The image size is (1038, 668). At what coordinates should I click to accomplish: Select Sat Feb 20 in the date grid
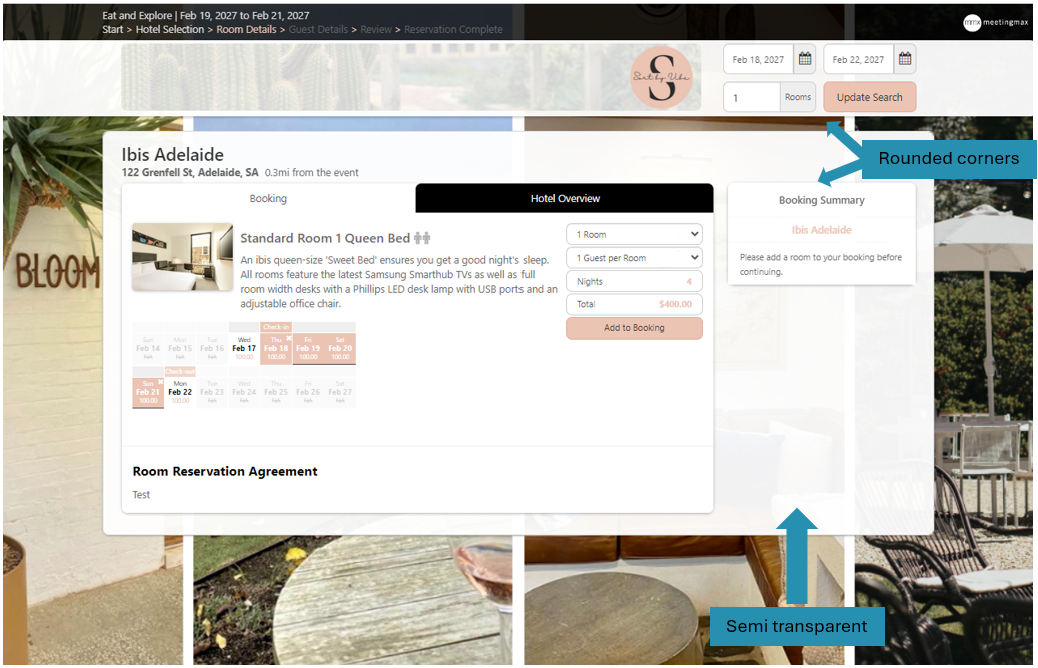point(340,348)
